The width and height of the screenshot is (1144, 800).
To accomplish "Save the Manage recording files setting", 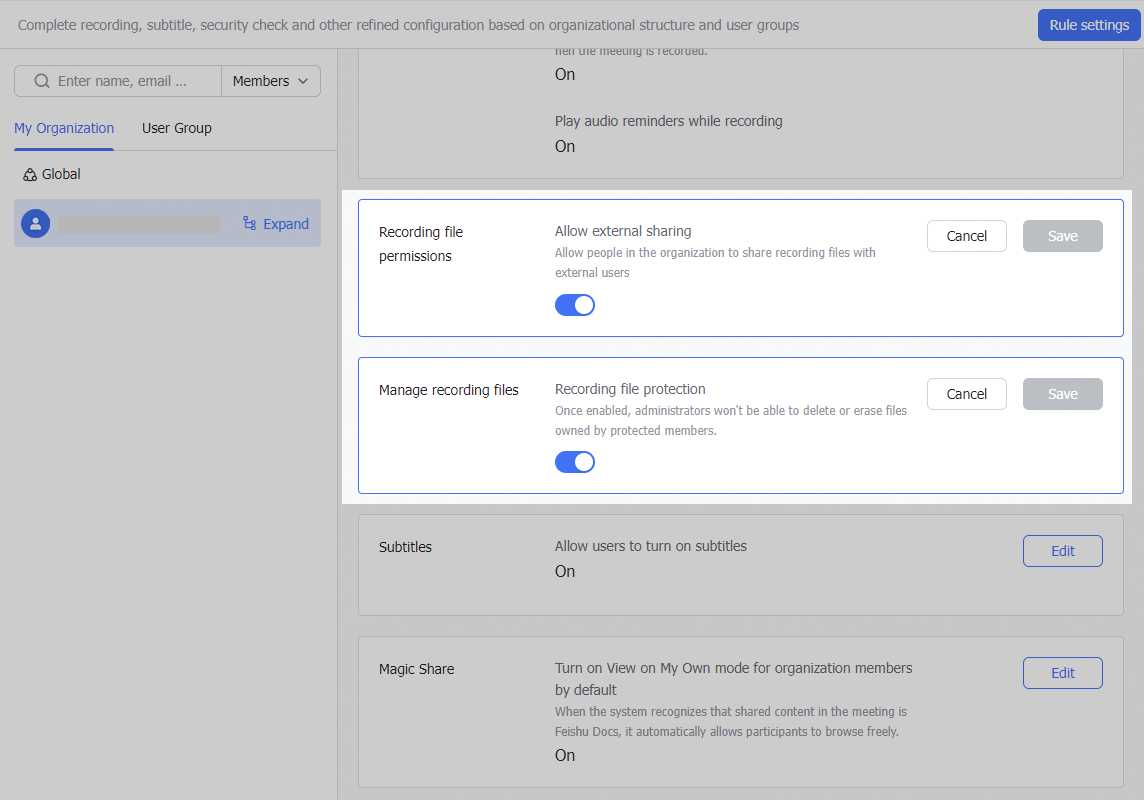I will 1062,394.
